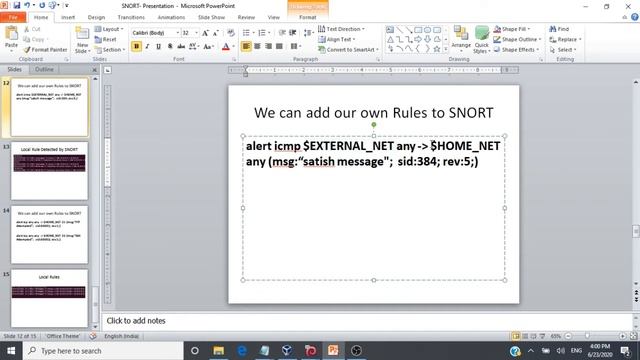Open Character Spacing options

[x=194, y=46]
